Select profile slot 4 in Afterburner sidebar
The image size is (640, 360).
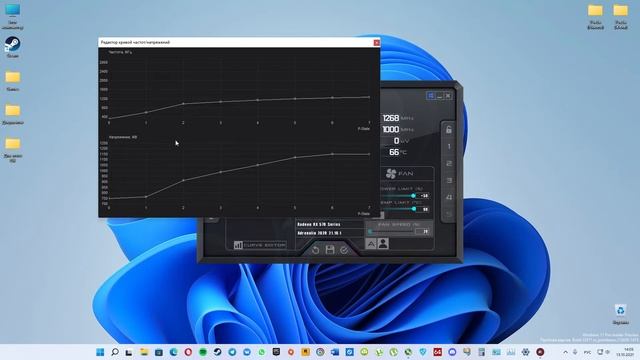pos(449,198)
